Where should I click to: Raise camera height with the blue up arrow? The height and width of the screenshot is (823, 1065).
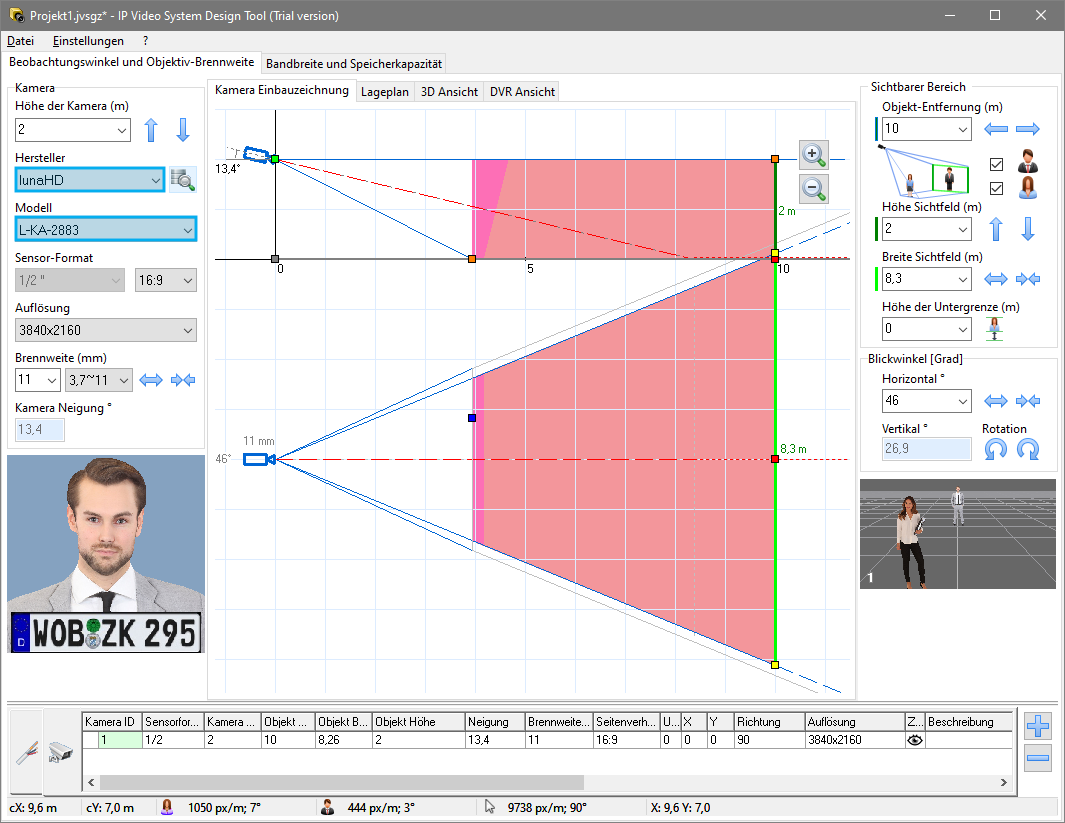point(151,130)
